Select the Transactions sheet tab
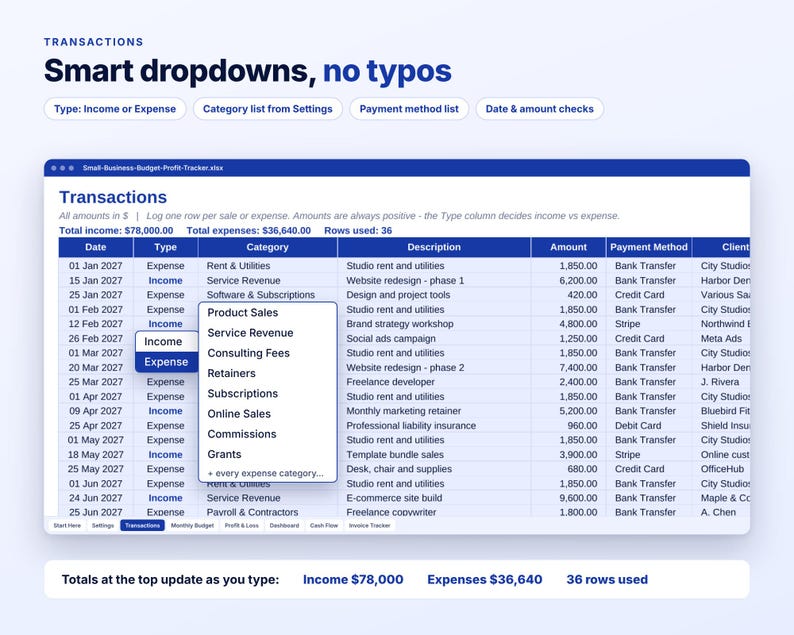794x635 pixels. coord(142,526)
